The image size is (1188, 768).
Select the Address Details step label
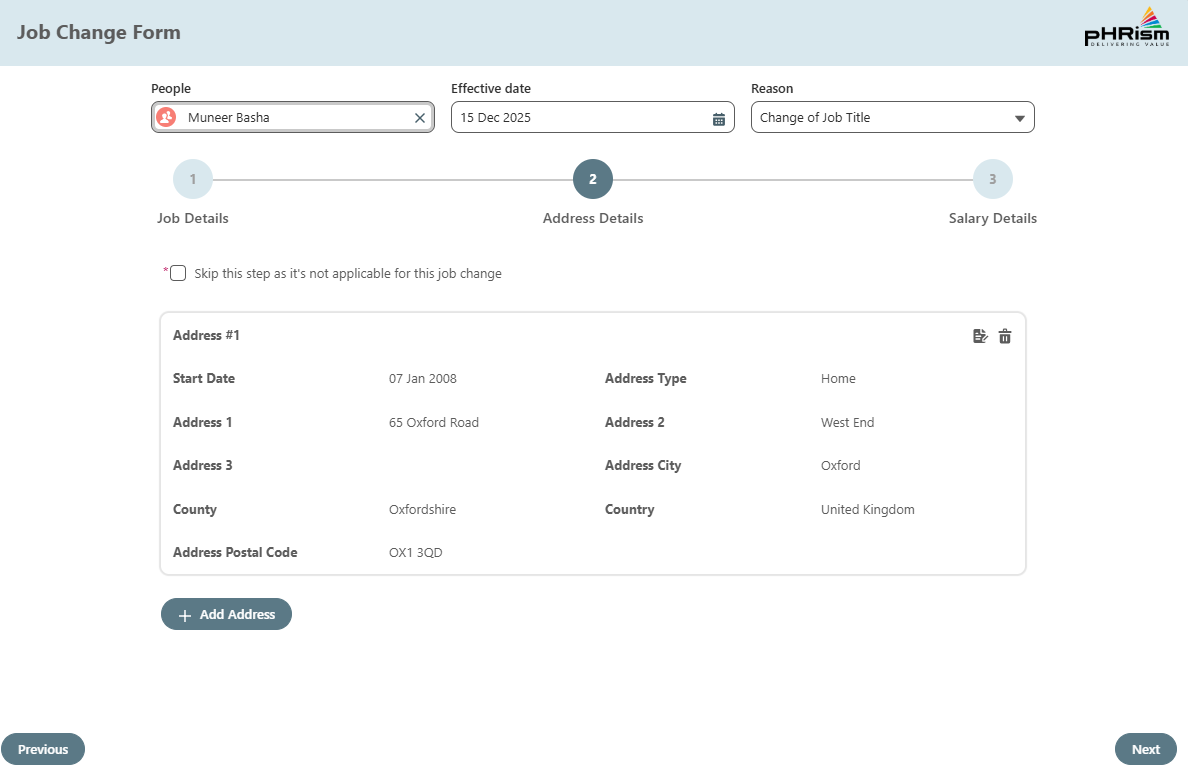593,218
